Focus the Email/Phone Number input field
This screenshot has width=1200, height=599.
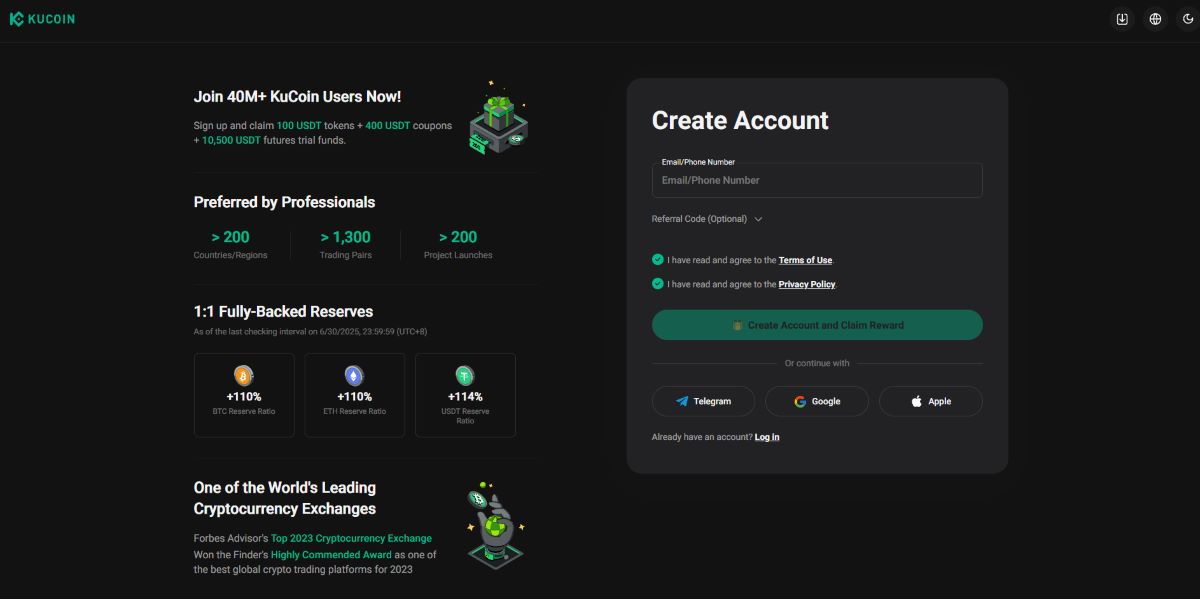[x=817, y=180]
